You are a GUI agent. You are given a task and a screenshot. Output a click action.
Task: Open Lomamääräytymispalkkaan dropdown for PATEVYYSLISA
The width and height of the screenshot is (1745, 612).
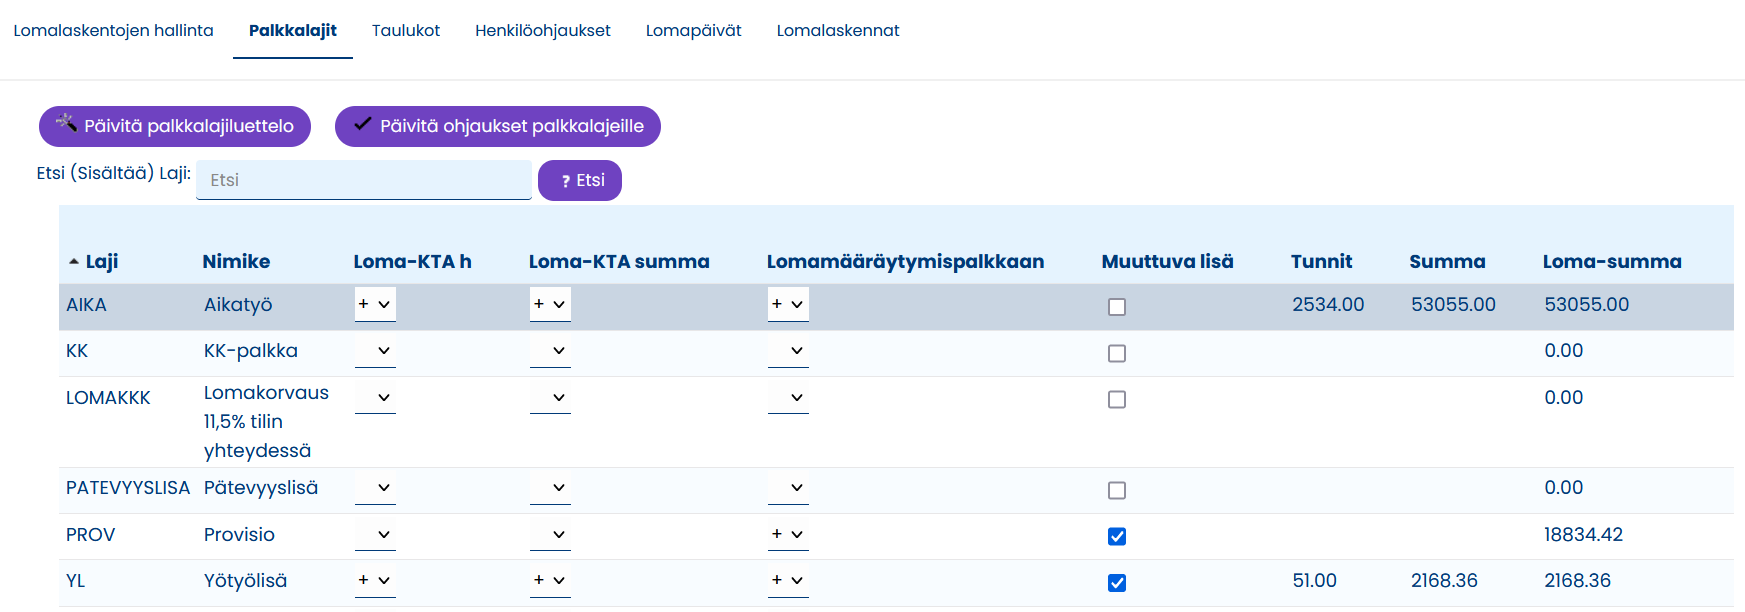(788, 488)
